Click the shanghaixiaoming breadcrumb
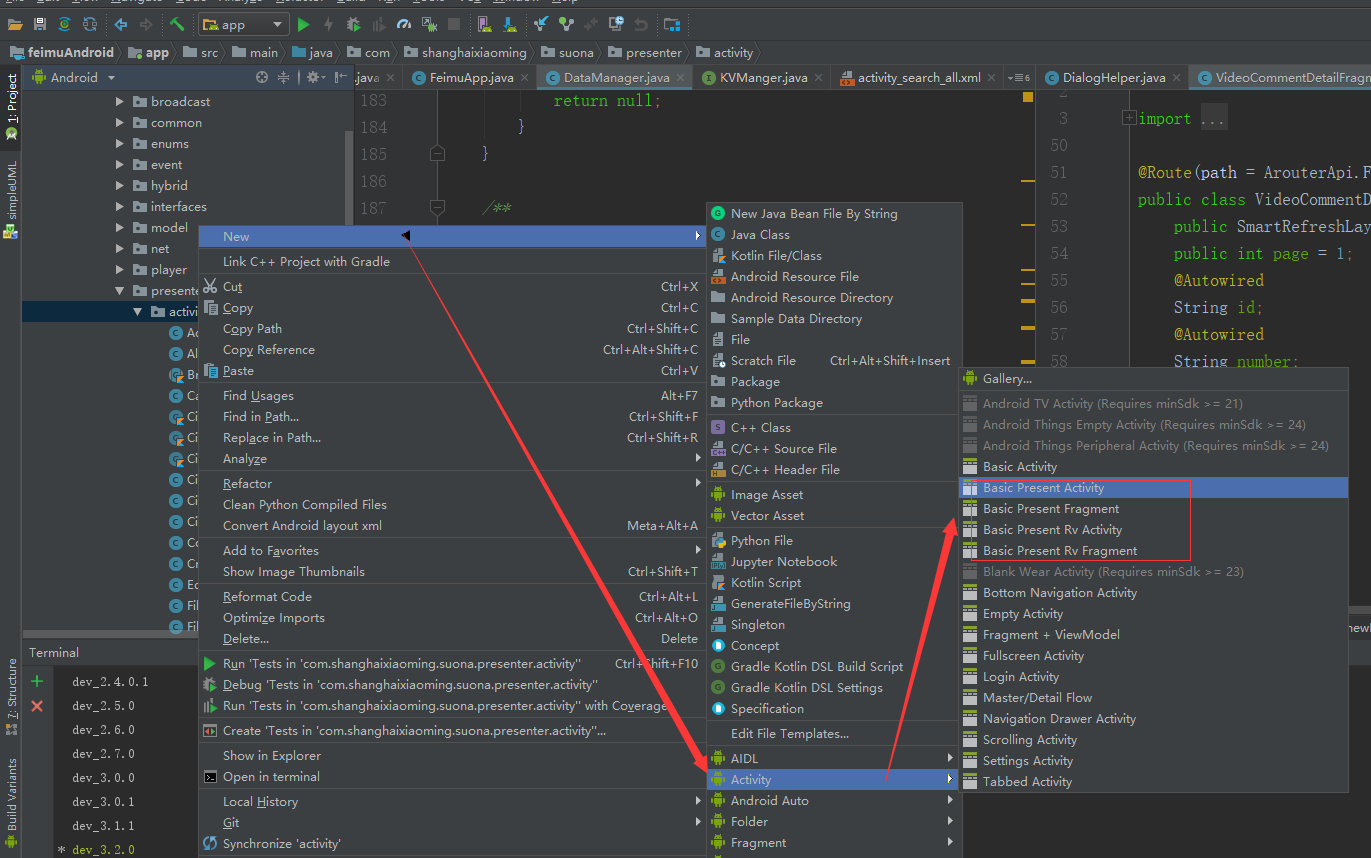 pyautogui.click(x=465, y=53)
